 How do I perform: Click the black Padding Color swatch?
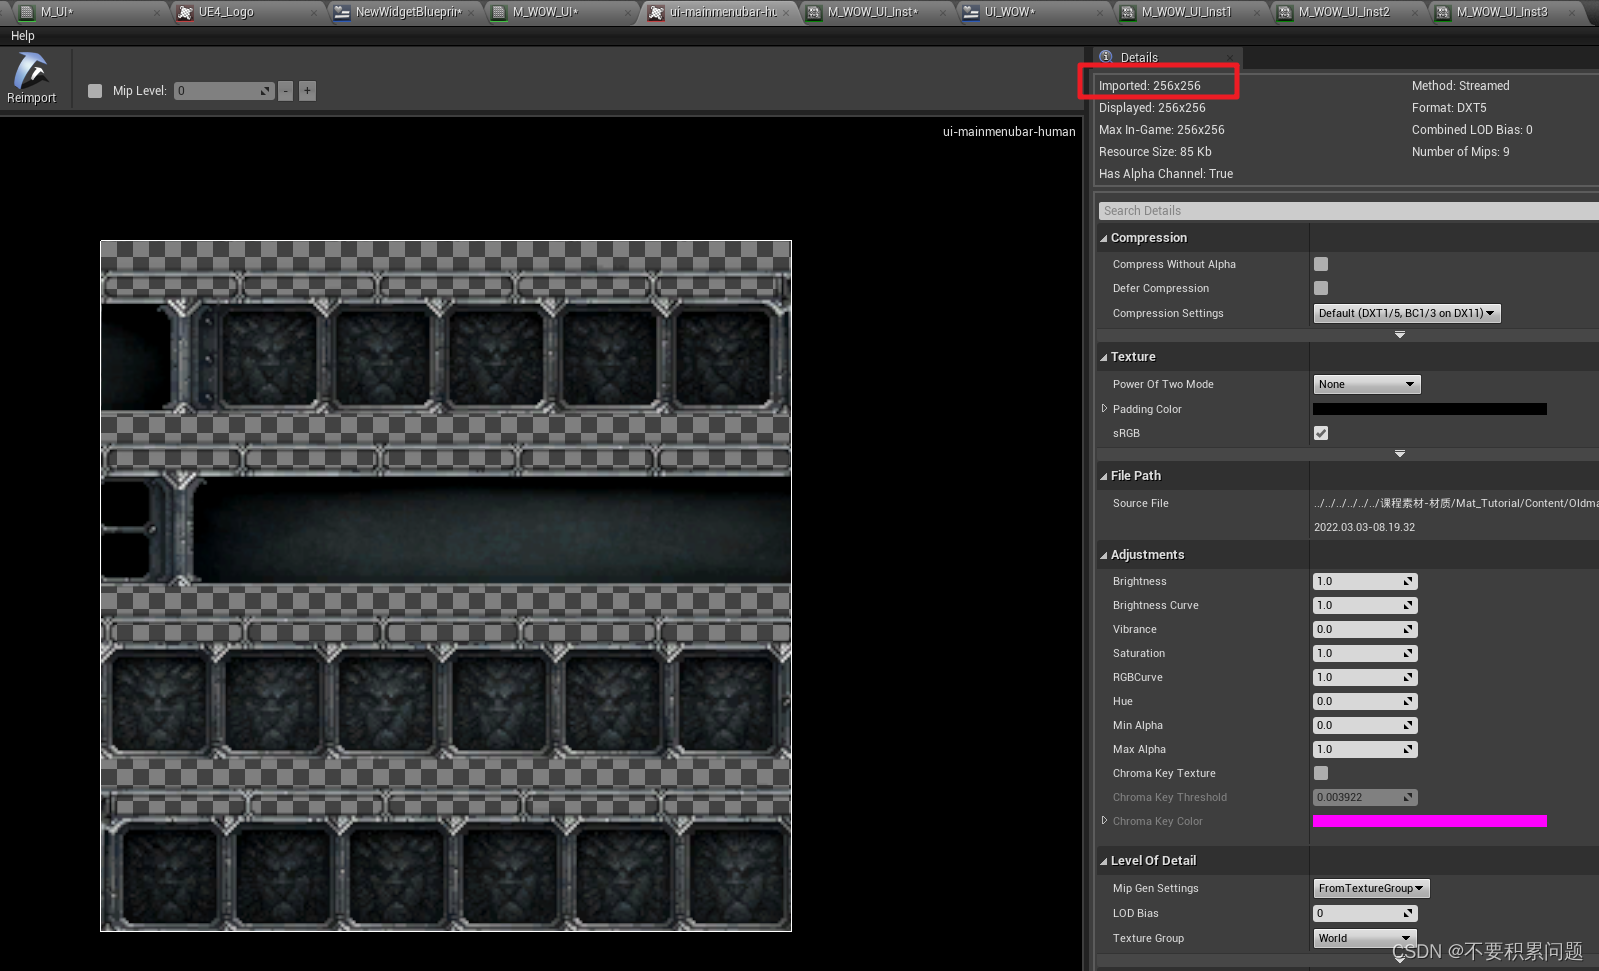pyautogui.click(x=1430, y=409)
